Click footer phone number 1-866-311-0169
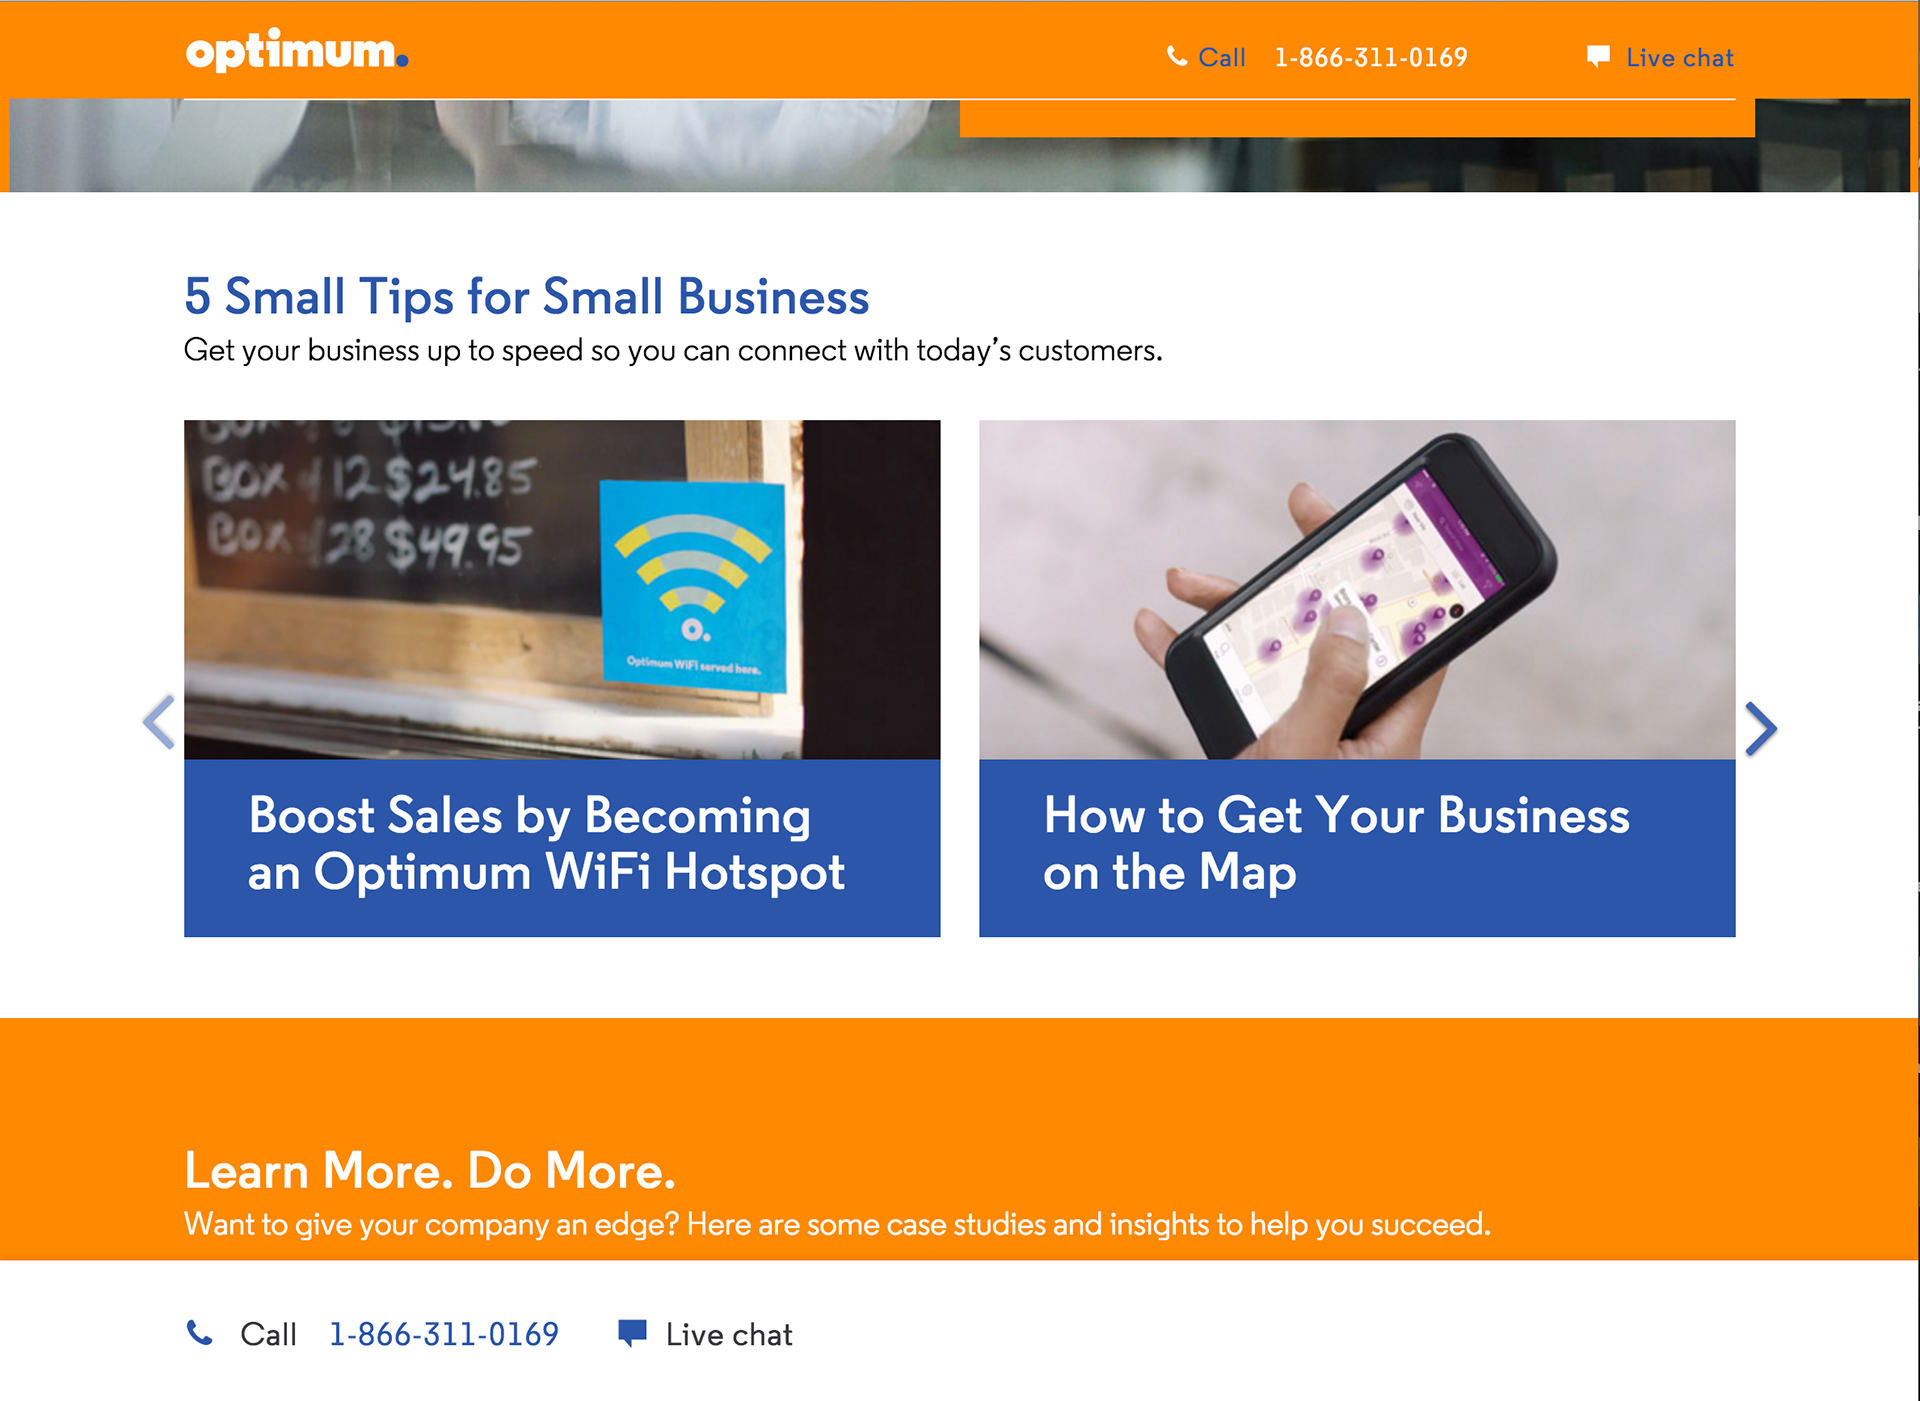The height and width of the screenshot is (1401, 1920). 444,1334
